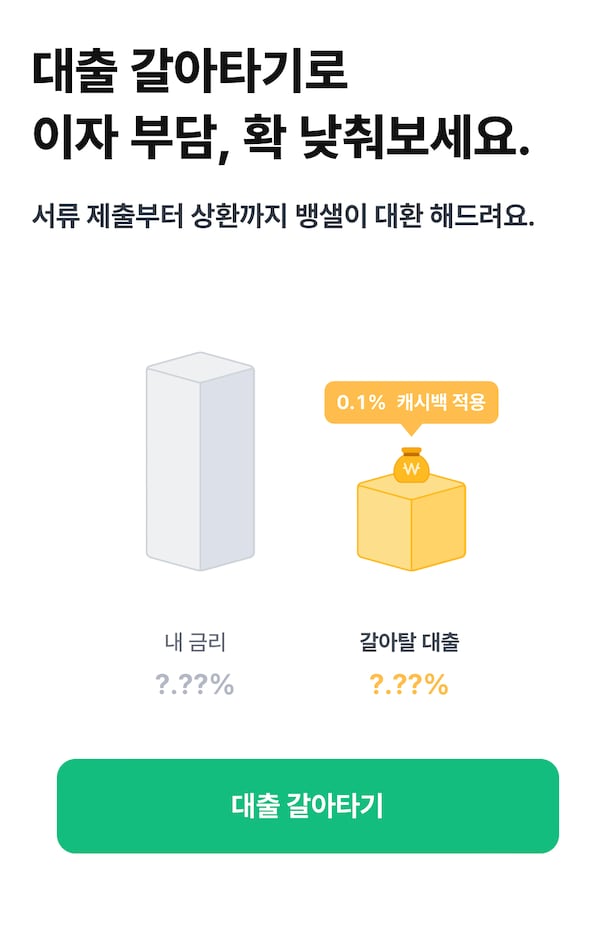Image resolution: width=616 pixels, height=952 pixels.
Task: Tap 제출부터 in the subtitle
Action: [x=140, y=216]
